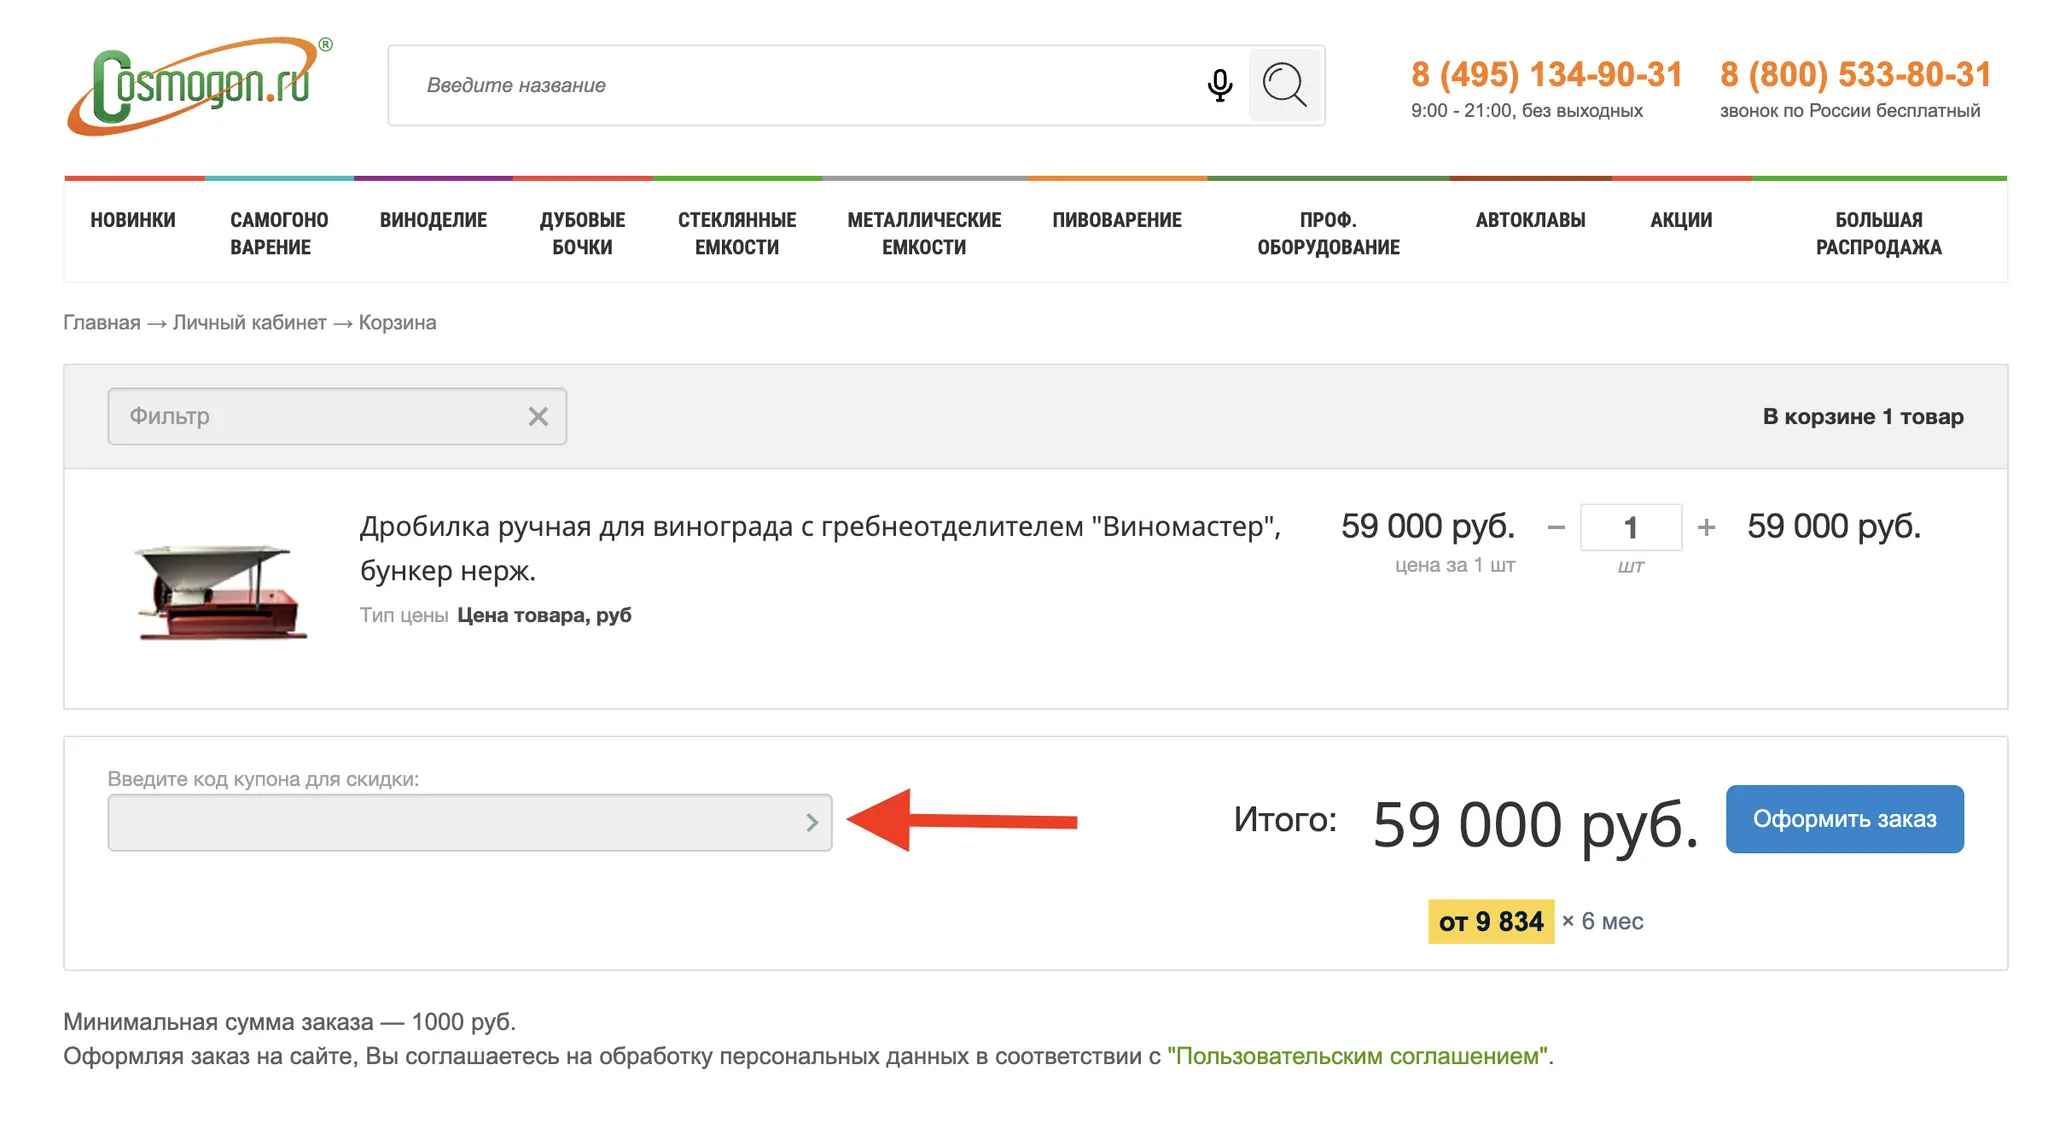This screenshot has height=1123, width=2048.
Task: Click the magnifying glass search button
Action: pos(1285,86)
